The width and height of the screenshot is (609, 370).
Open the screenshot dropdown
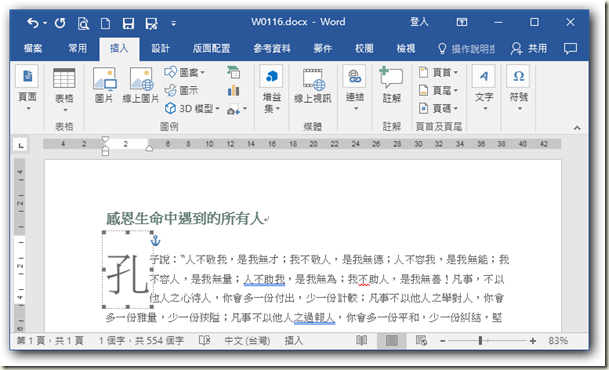[237, 109]
